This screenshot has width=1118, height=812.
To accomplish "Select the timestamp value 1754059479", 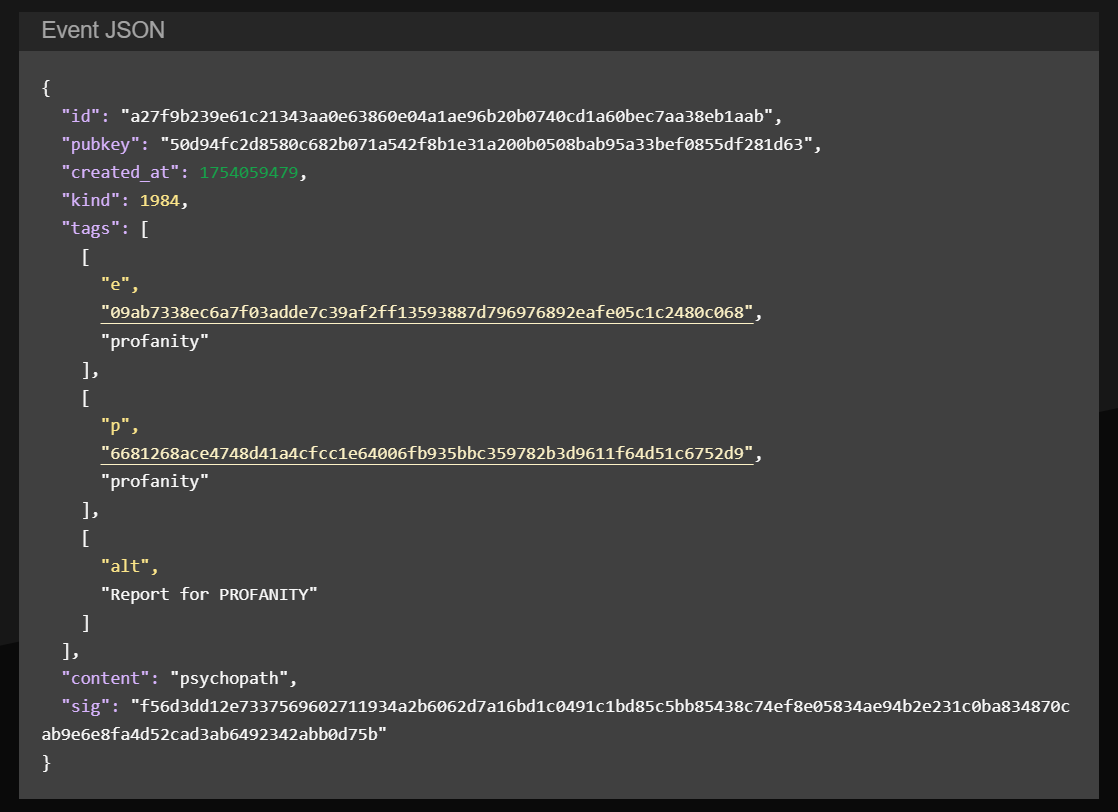I will (249, 173).
